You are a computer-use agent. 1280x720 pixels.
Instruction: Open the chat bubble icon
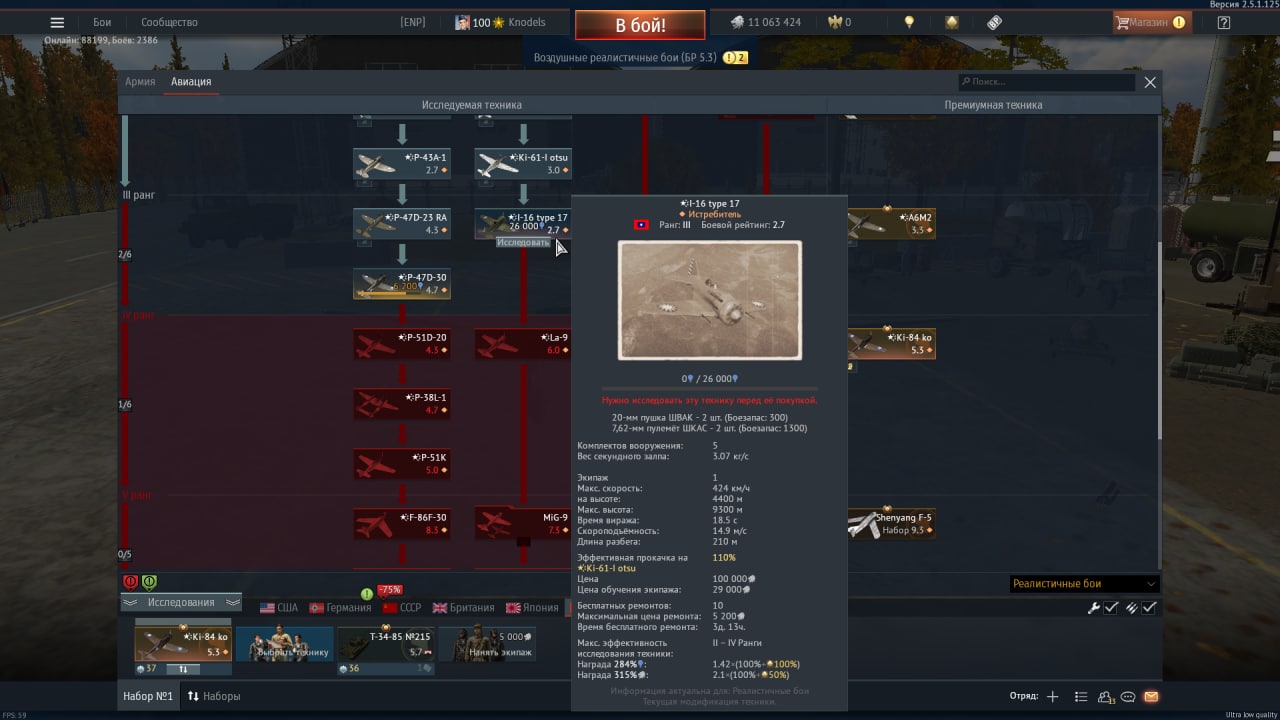[x=1128, y=696]
